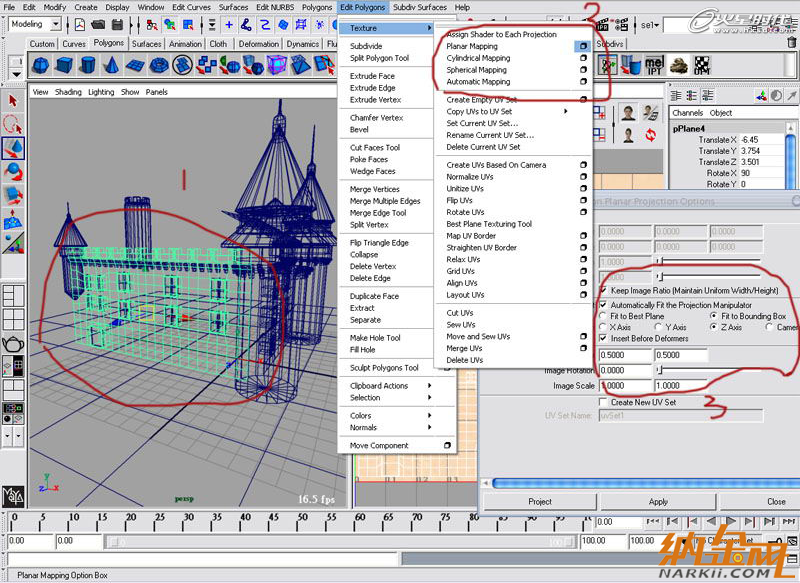Open Planar Mapping option box
Image resolution: width=800 pixels, height=583 pixels.
click(582, 47)
